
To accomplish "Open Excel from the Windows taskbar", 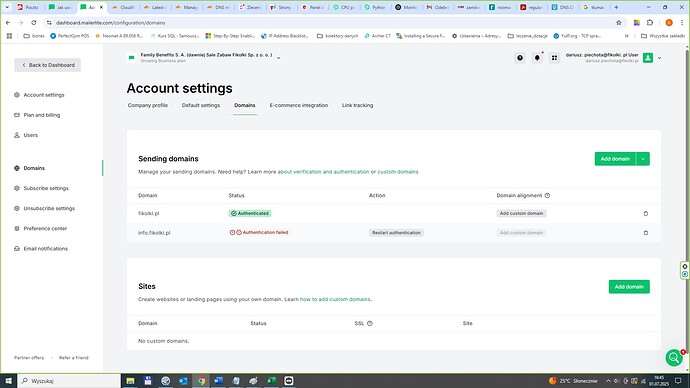I will (x=272, y=381).
